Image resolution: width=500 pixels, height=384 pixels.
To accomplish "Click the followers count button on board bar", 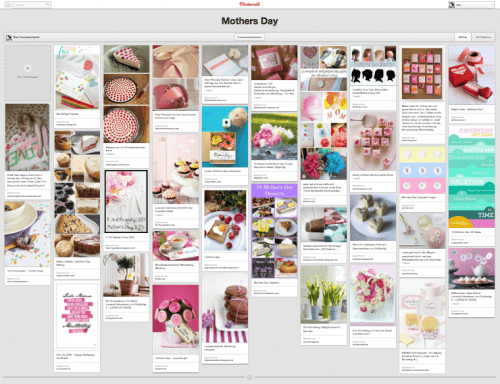I will 483,37.
